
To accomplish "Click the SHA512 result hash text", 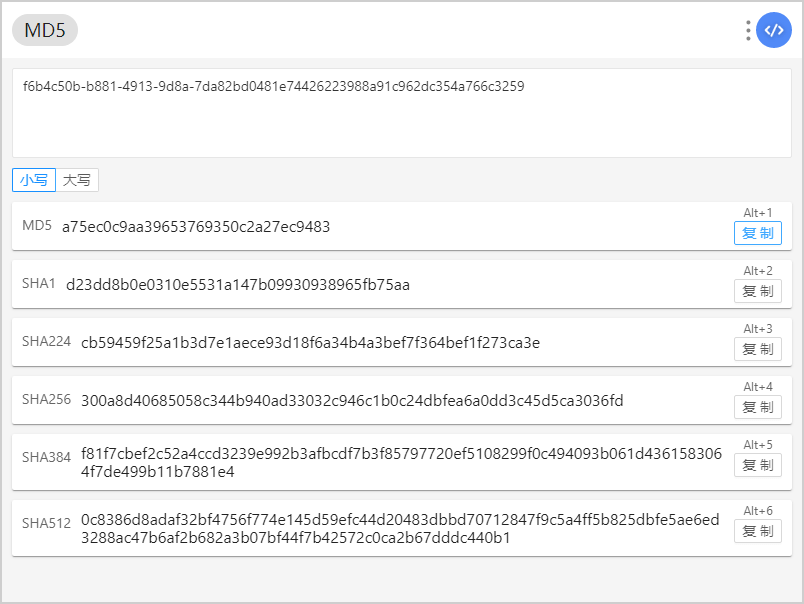I will 400,529.
